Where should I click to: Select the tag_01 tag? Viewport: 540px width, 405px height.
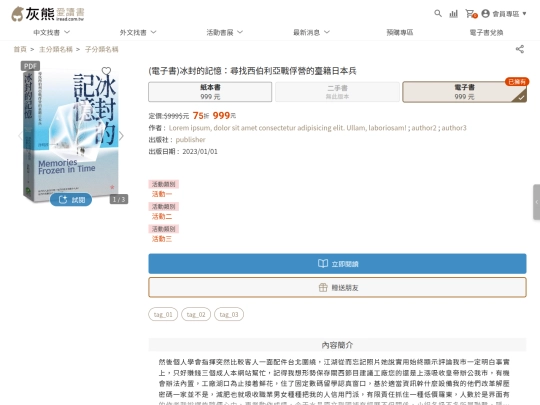[163, 314]
